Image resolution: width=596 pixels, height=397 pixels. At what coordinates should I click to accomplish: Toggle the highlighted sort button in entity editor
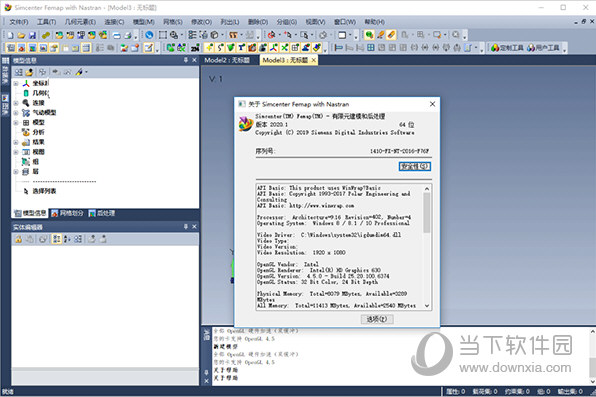pyautogui.click(x=56, y=239)
